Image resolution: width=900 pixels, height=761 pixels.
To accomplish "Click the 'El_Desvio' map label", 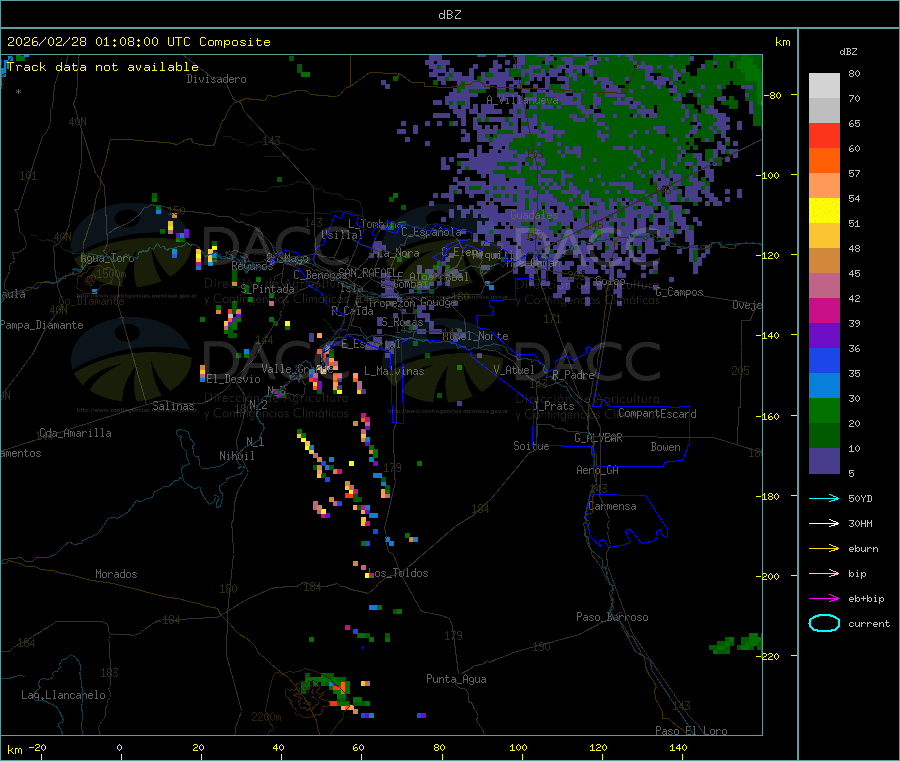I will tap(233, 379).
